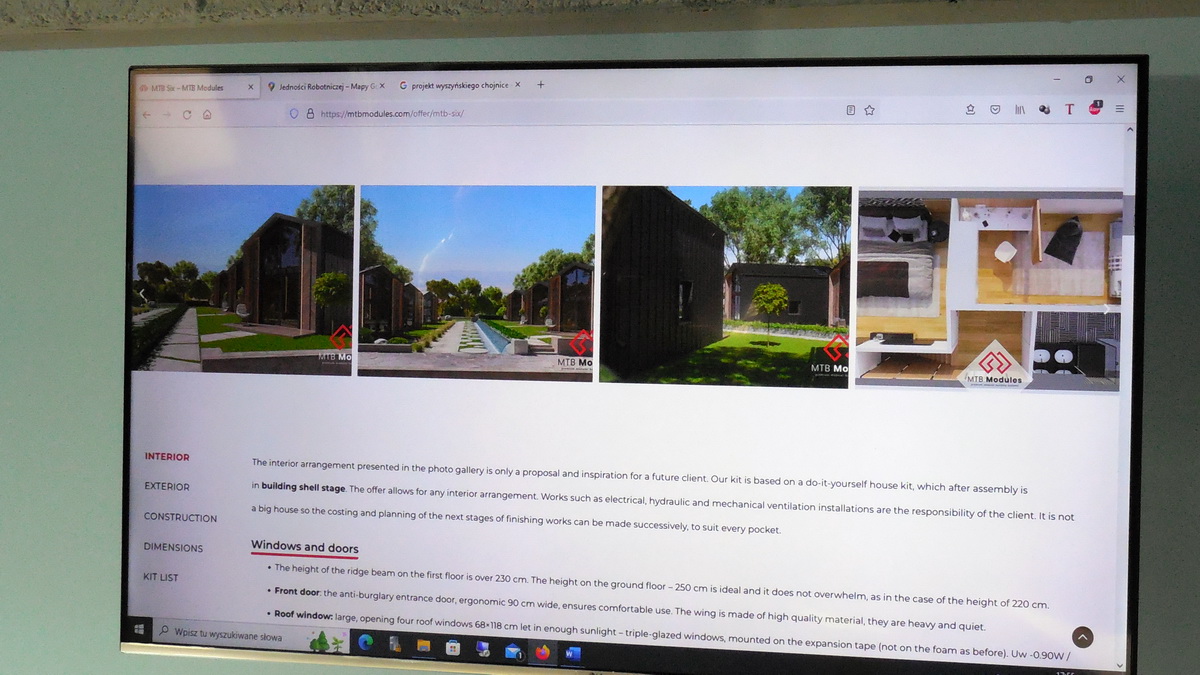Open the CONSTRUCTION section
The image size is (1200, 675).
[x=180, y=517]
